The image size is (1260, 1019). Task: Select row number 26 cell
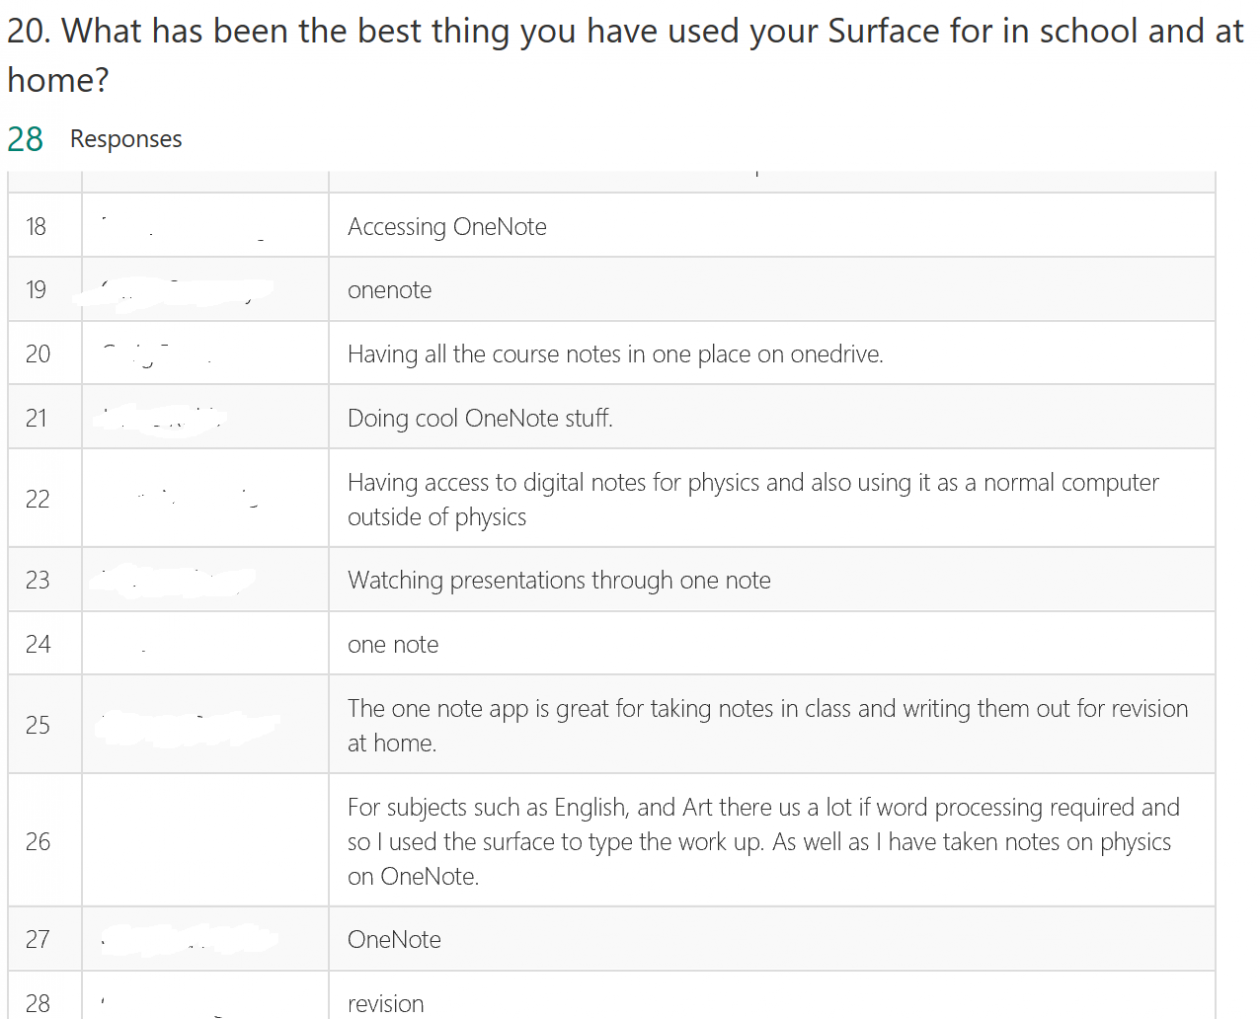click(45, 841)
